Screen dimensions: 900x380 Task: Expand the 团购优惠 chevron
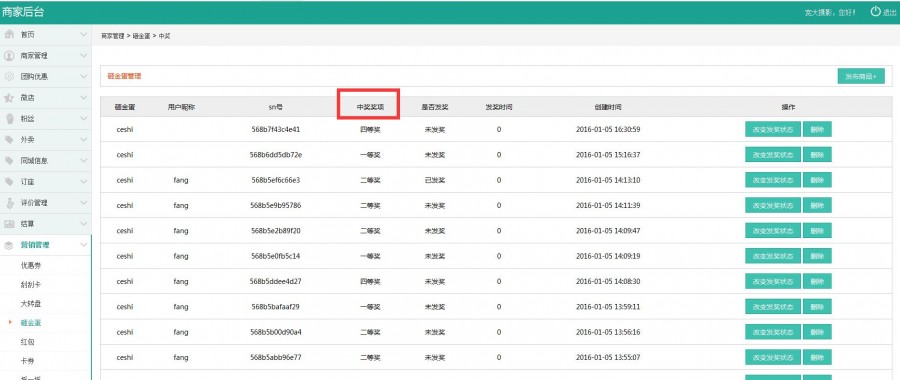click(84, 76)
